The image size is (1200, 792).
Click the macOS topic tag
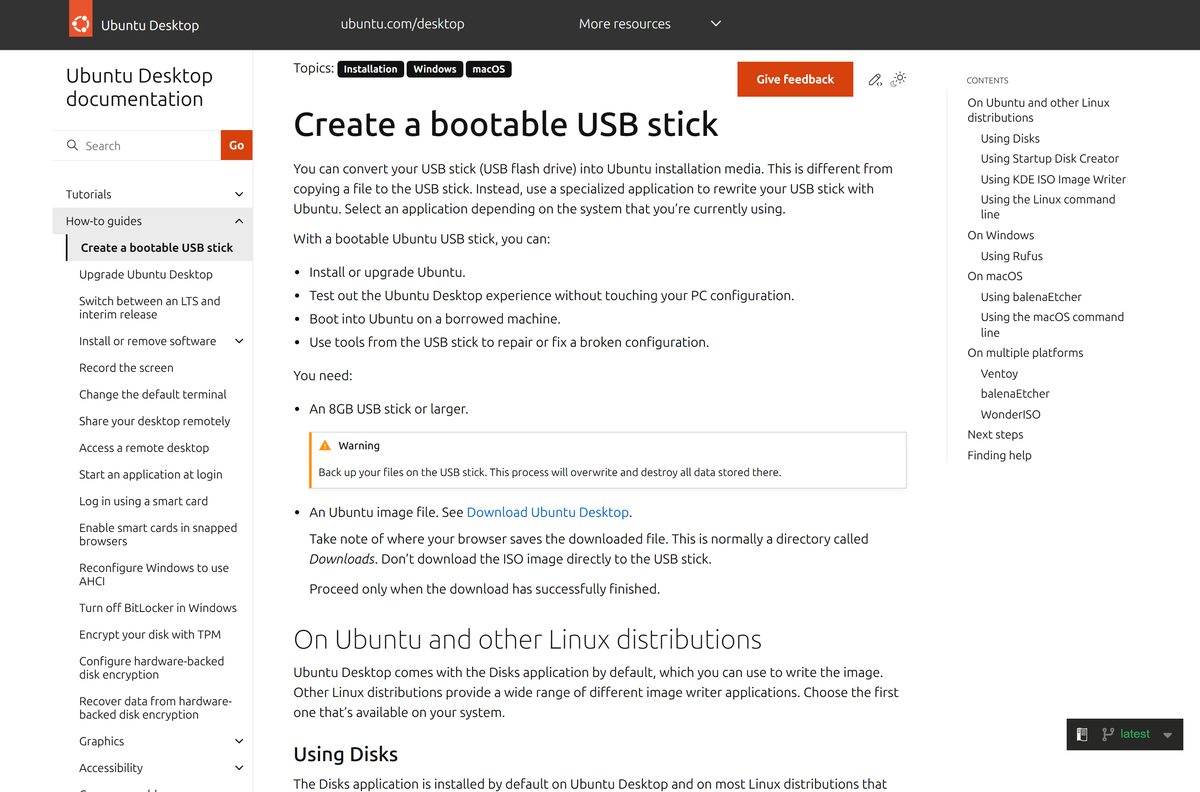click(489, 69)
